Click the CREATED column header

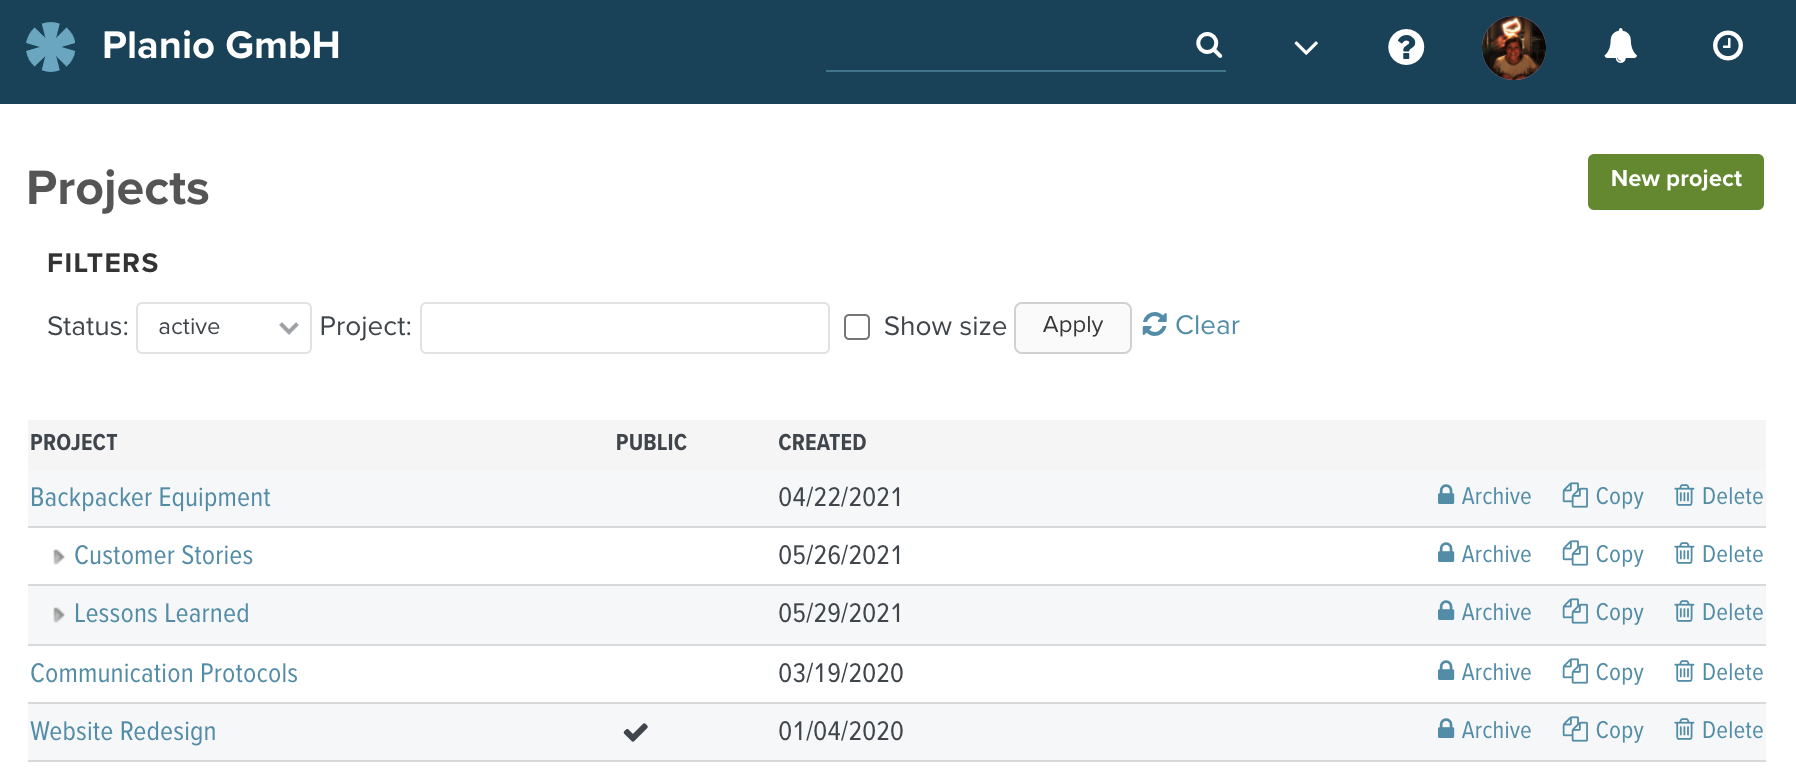pos(822,443)
